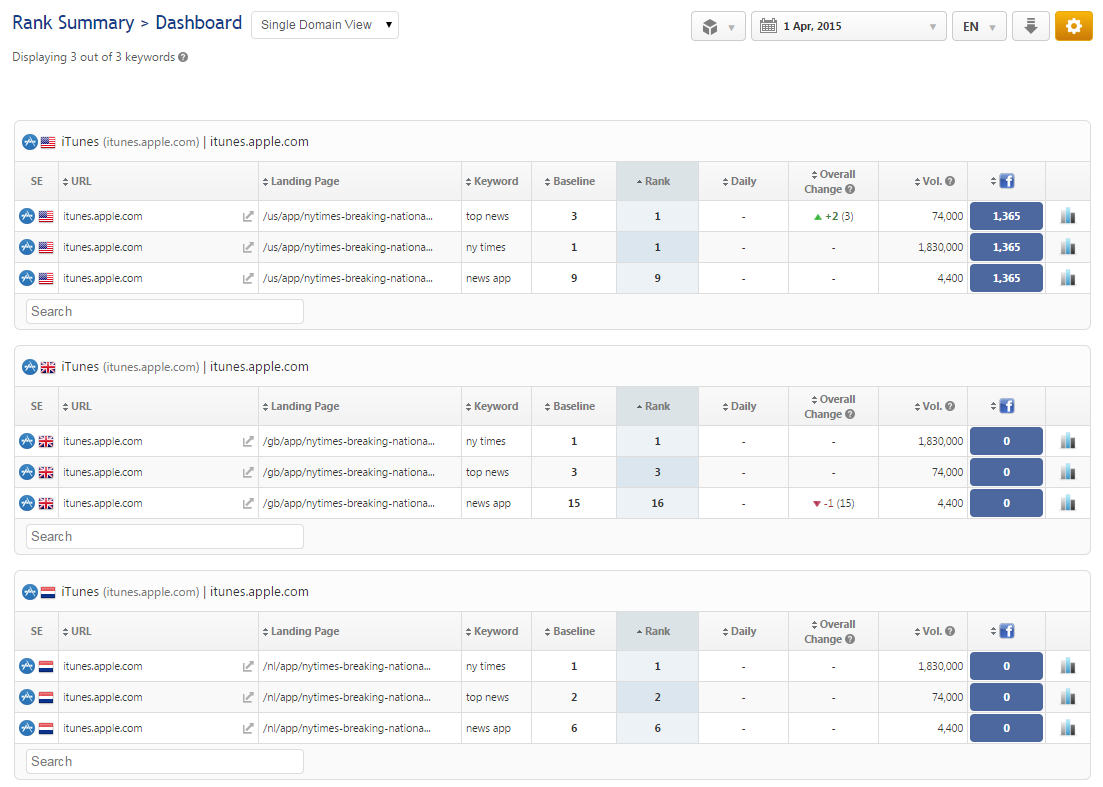
Task: Sort by Facebook column in first table
Action: pos(1005,181)
